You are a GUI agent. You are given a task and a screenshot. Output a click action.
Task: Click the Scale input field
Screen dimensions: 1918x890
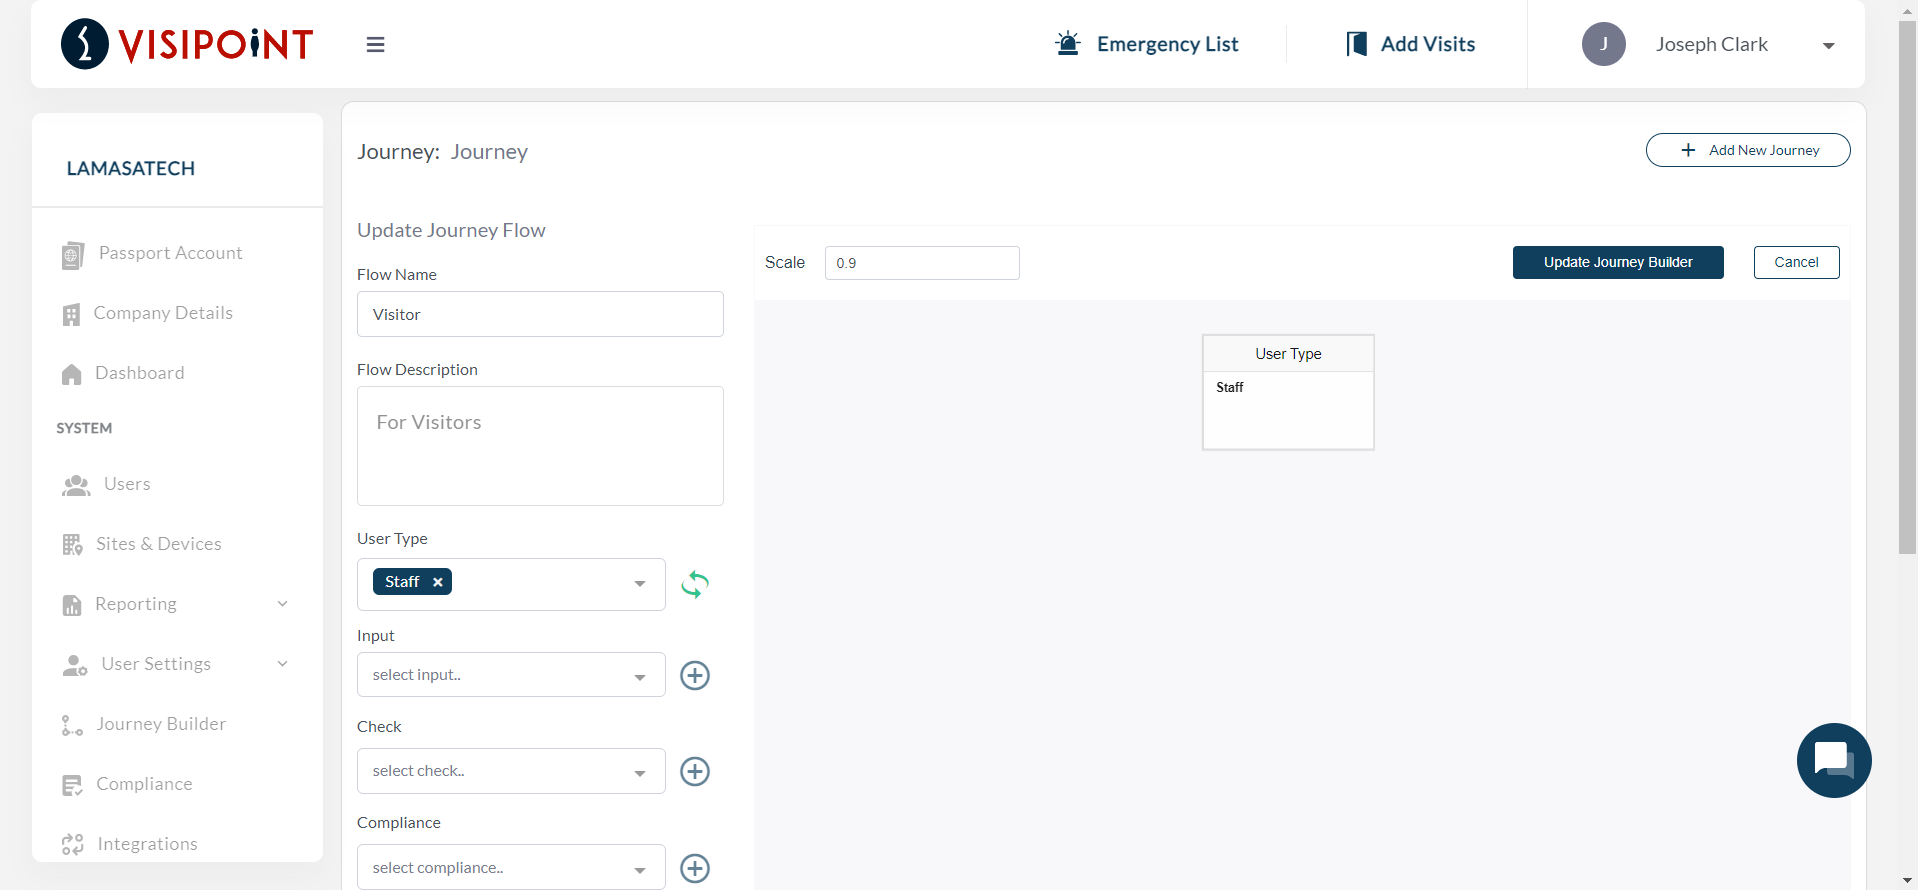pyautogui.click(x=921, y=263)
